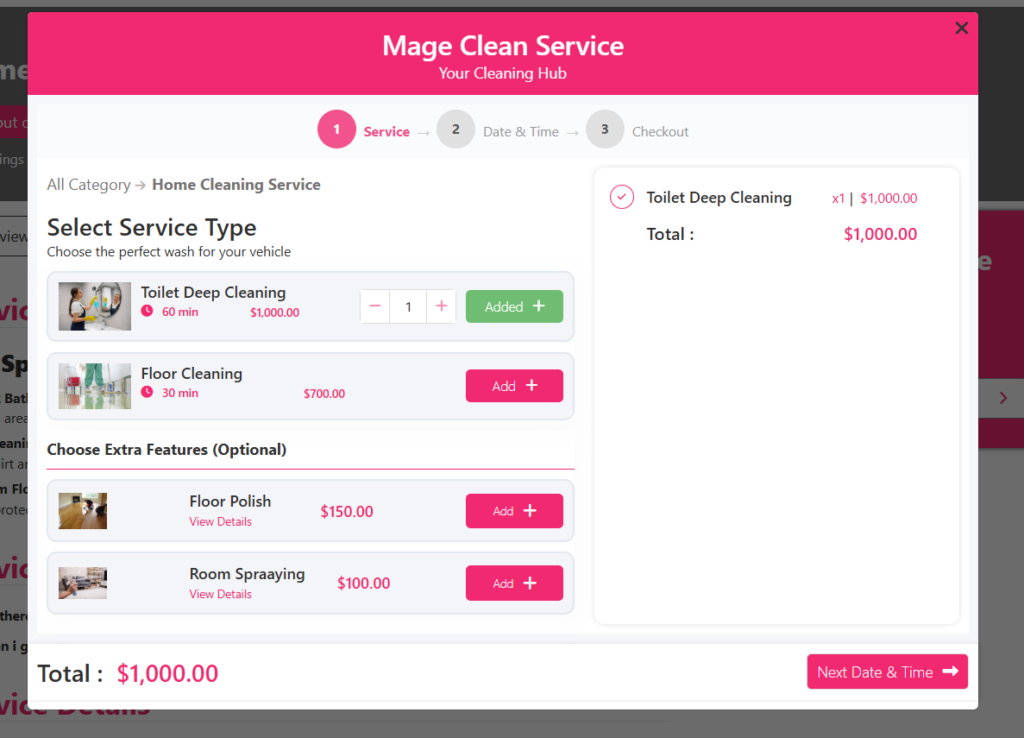Click the plus icon on the Added button
Viewport: 1024px width, 738px height.
538,306
